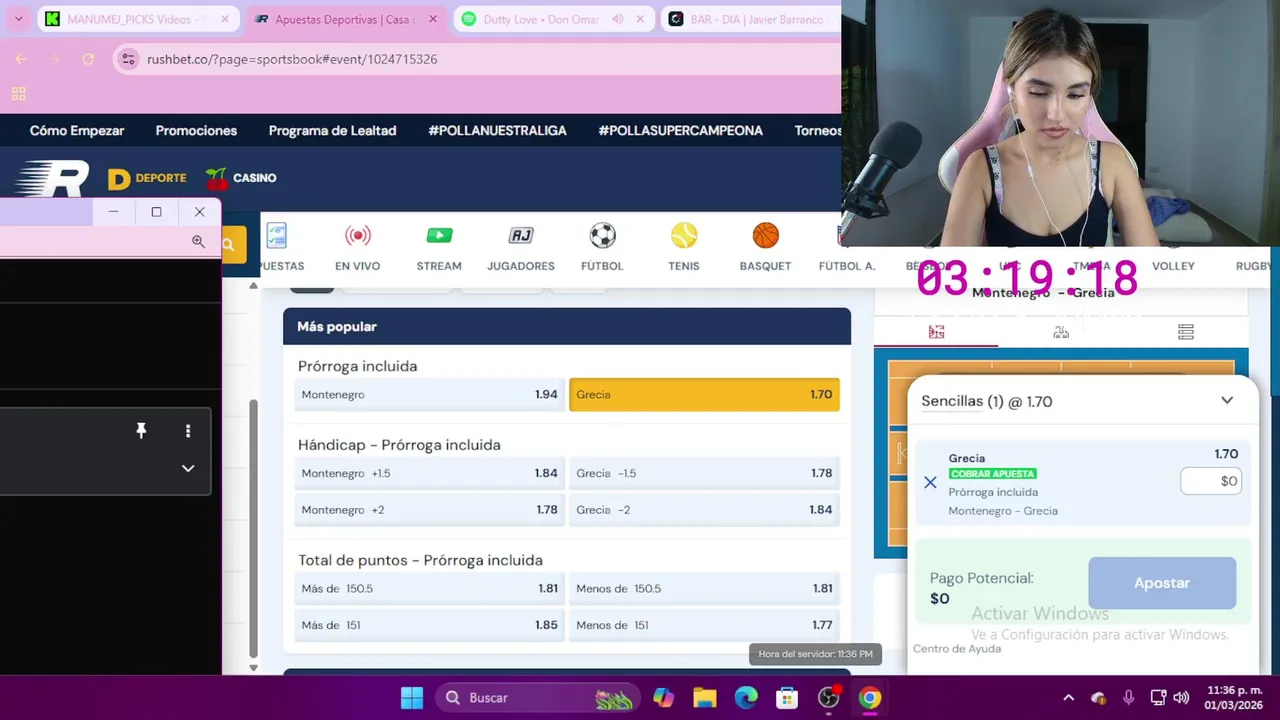Screen dimensions: 1280x720
Task: Open the Jugadores section icon
Action: pyautogui.click(x=520, y=236)
